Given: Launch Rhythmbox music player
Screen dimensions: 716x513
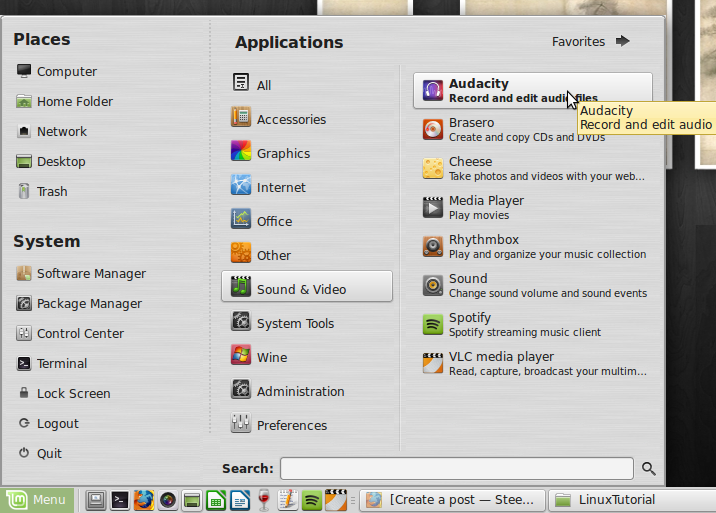Looking at the screenshot, I should pyautogui.click(x=532, y=247).
